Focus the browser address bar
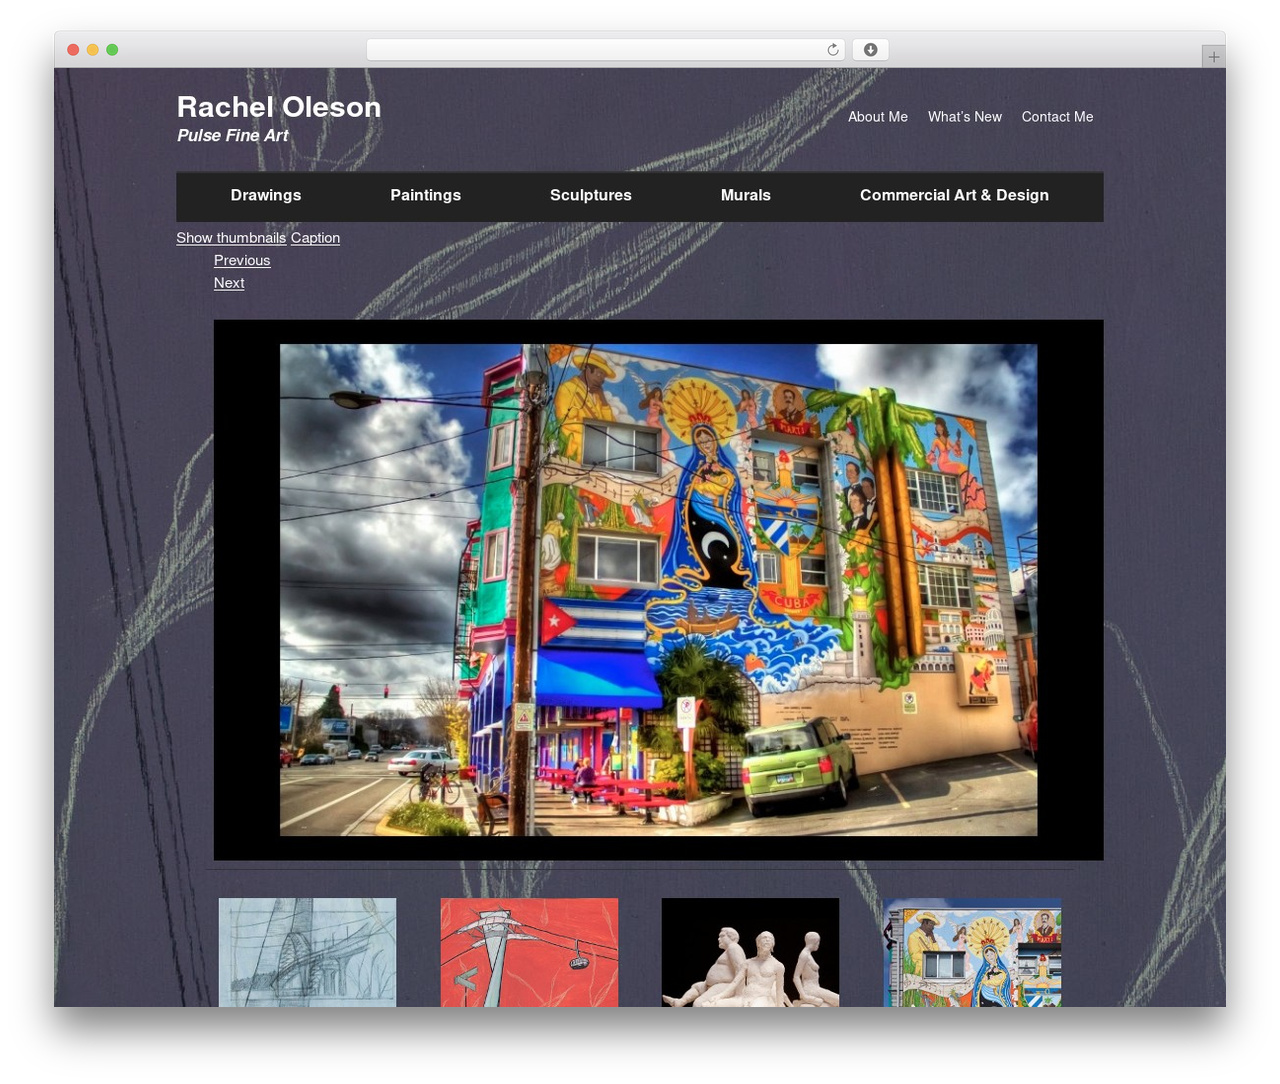This screenshot has height=1084, width=1280. point(605,50)
